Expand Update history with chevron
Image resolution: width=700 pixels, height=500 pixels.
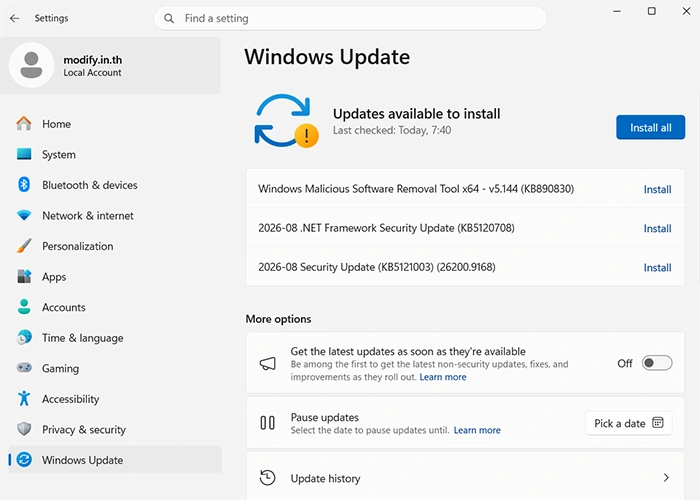tap(666, 478)
